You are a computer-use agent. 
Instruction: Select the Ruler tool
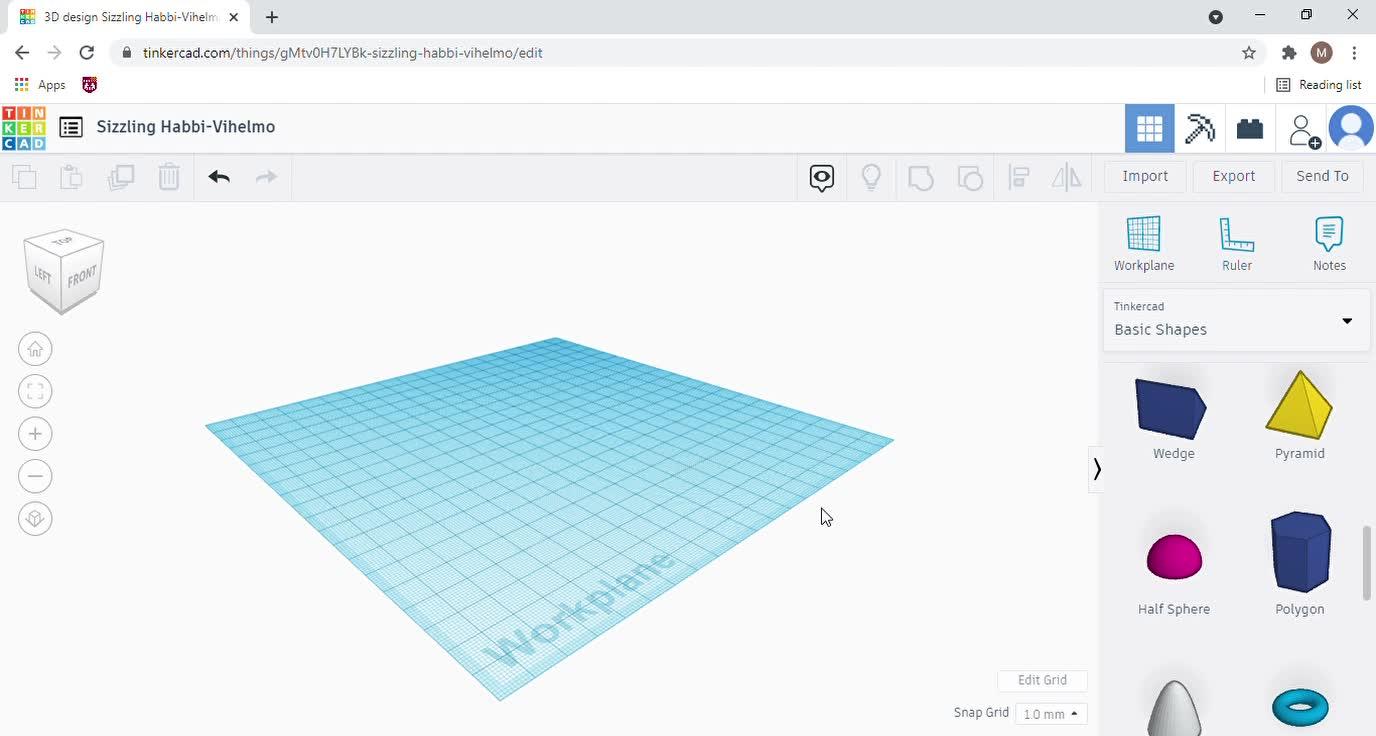(x=1236, y=244)
